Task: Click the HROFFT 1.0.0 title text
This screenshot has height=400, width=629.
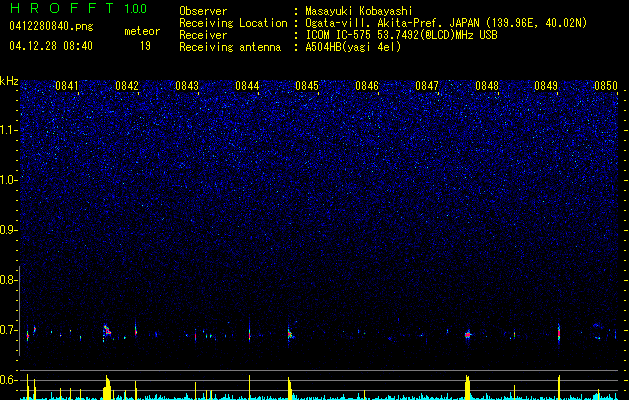Action: click(x=79, y=8)
